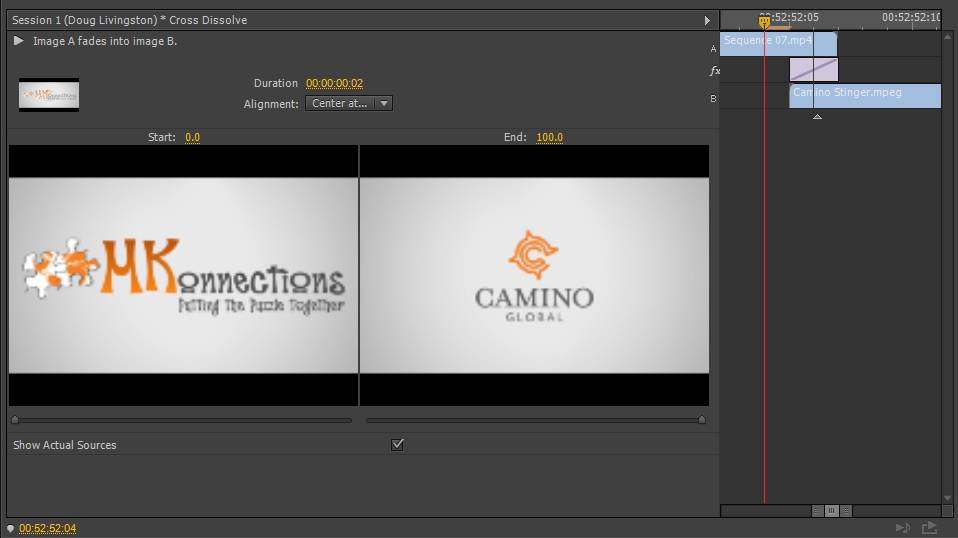Viewport: 958px width, 538px height.
Task: Select the Sequence 07.mp4 clip
Action: (778, 44)
